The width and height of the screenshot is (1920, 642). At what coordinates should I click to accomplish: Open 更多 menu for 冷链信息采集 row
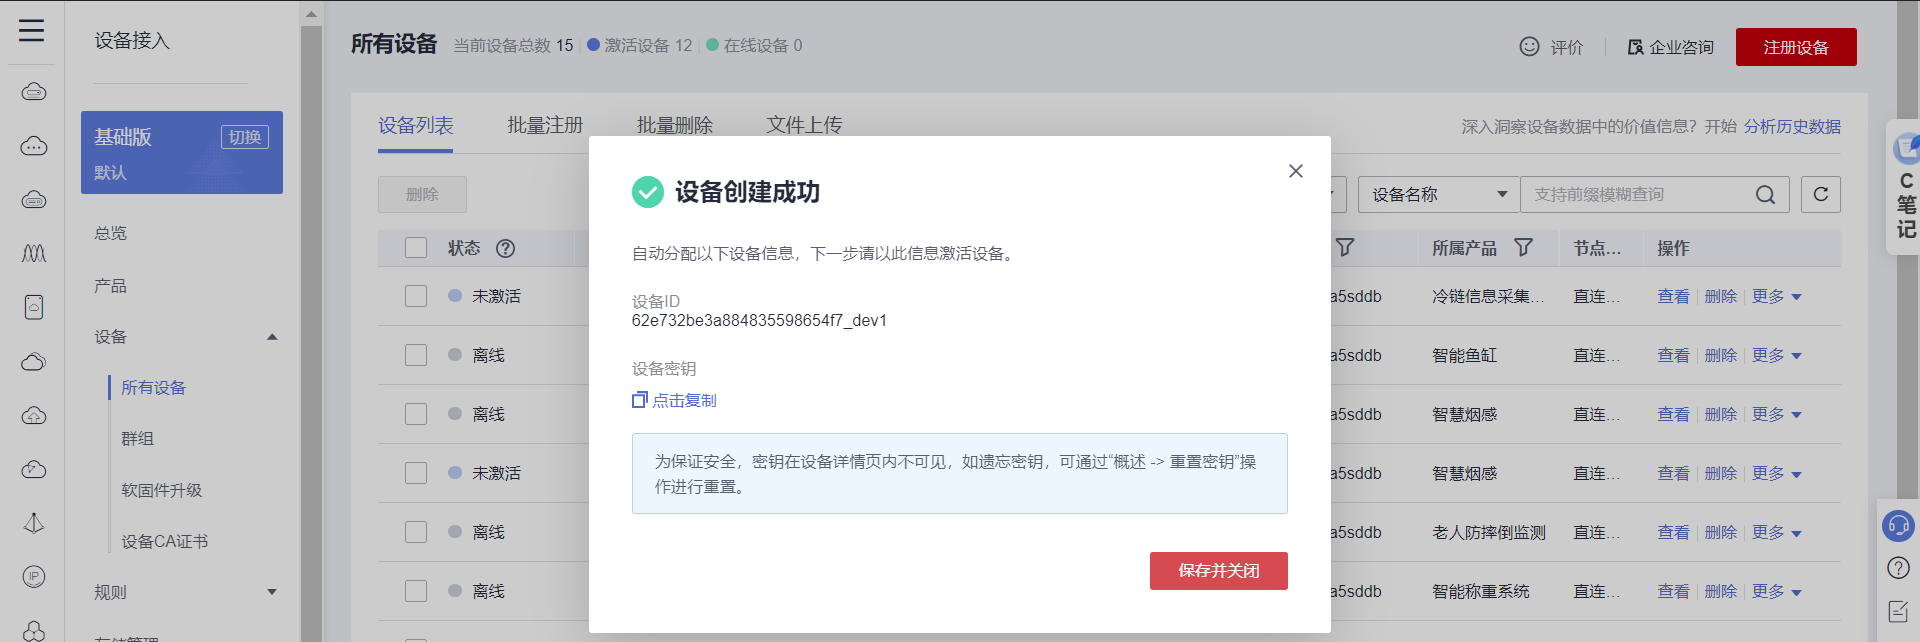[x=1777, y=297]
